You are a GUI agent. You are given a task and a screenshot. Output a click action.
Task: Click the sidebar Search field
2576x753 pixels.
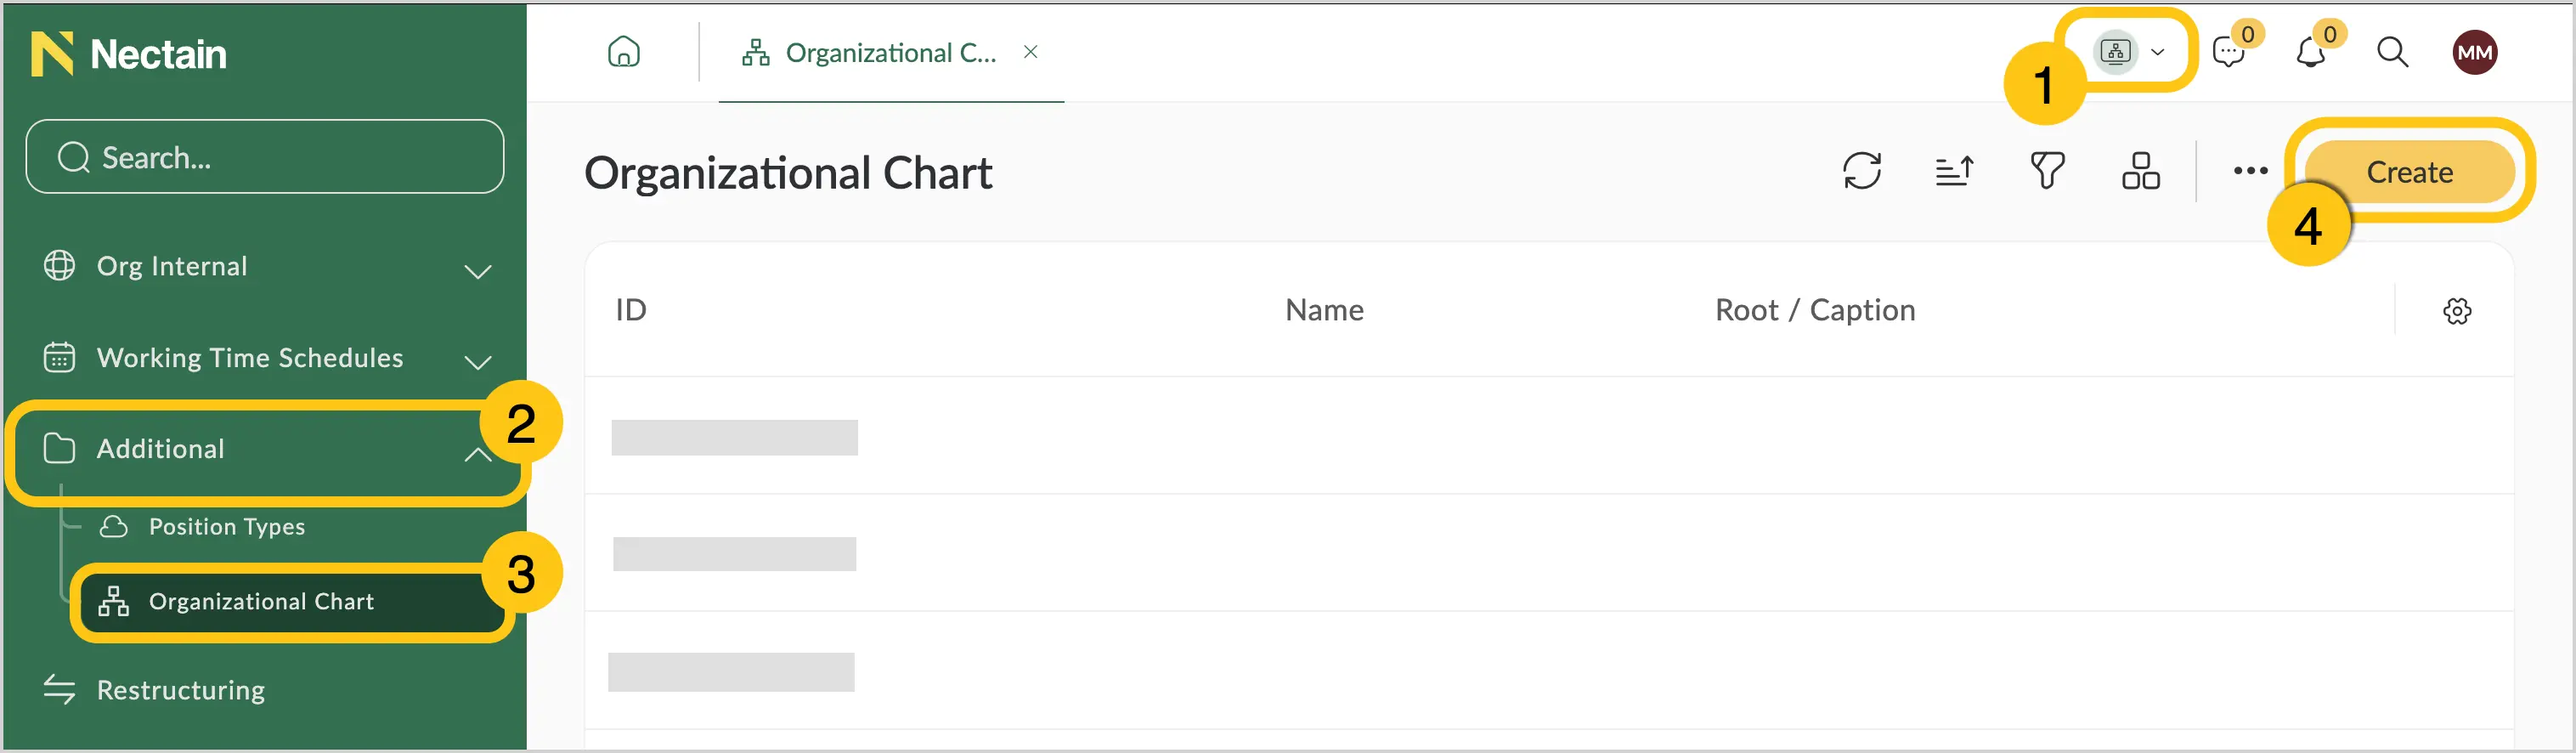click(x=265, y=157)
